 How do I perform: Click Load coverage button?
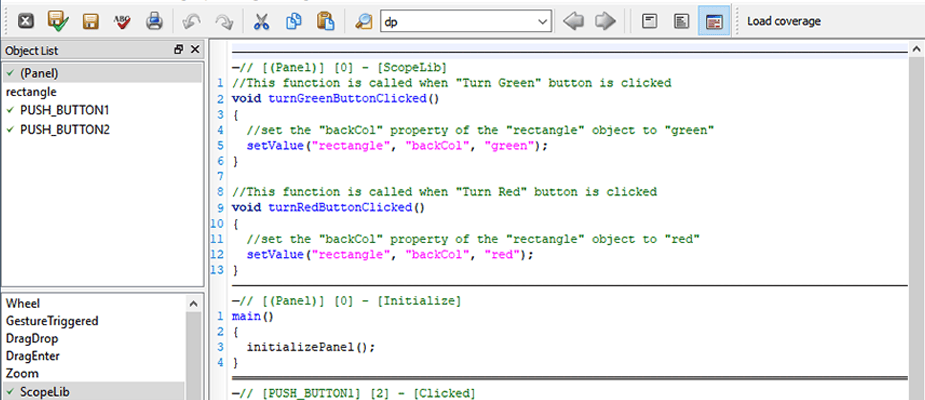783,22
